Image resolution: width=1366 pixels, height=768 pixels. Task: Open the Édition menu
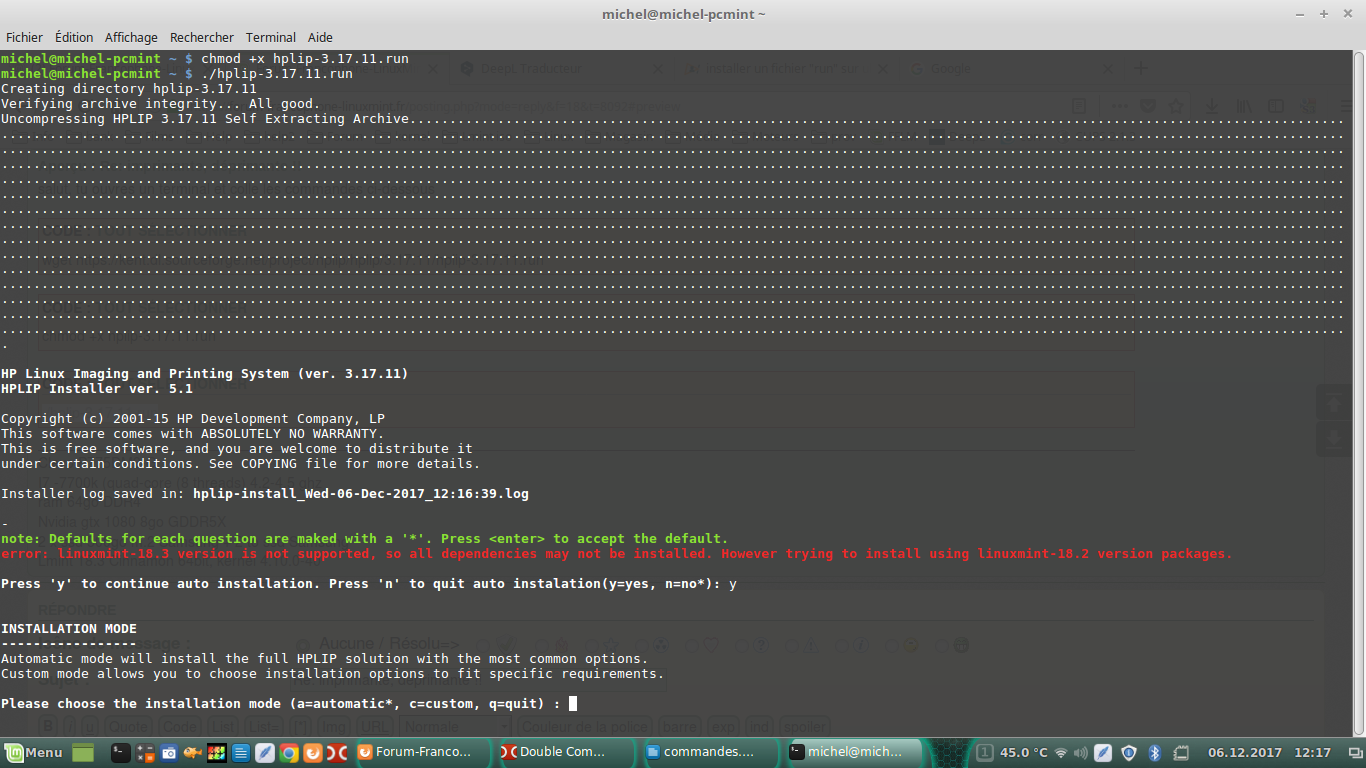coord(74,37)
